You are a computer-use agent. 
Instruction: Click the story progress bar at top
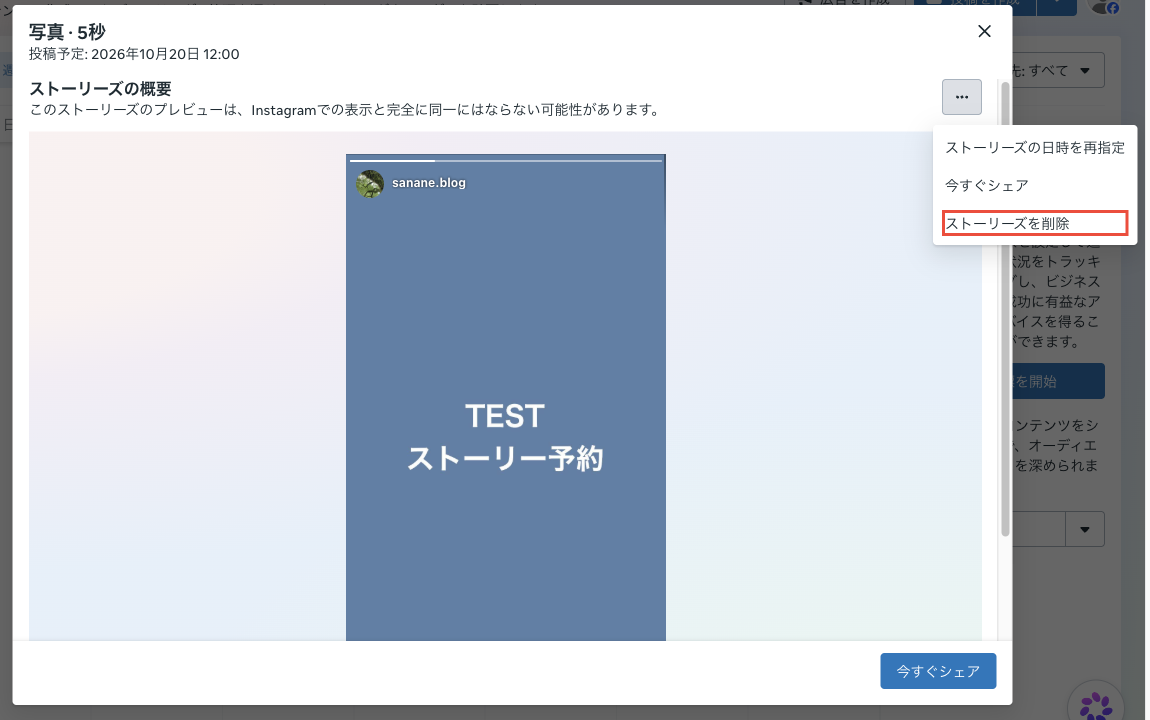[x=505, y=160]
